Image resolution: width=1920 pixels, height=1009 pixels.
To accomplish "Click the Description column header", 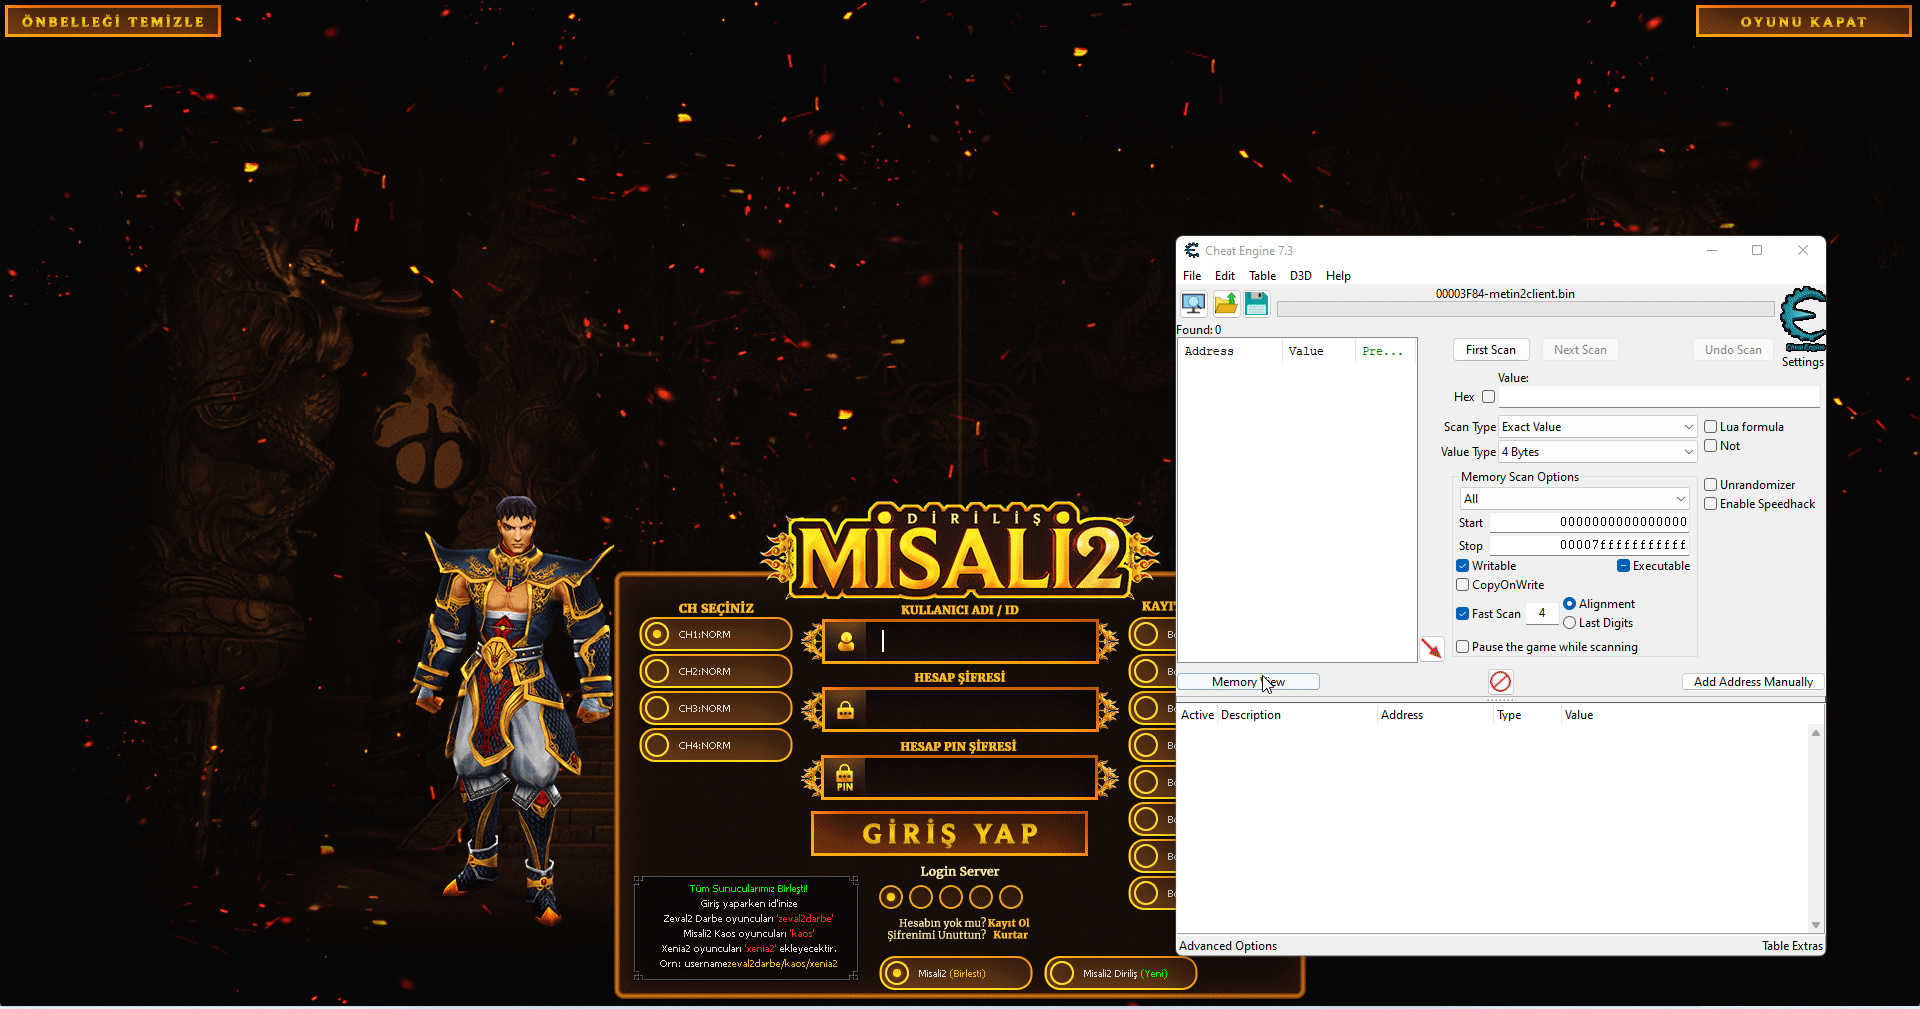I will click(x=1297, y=715).
